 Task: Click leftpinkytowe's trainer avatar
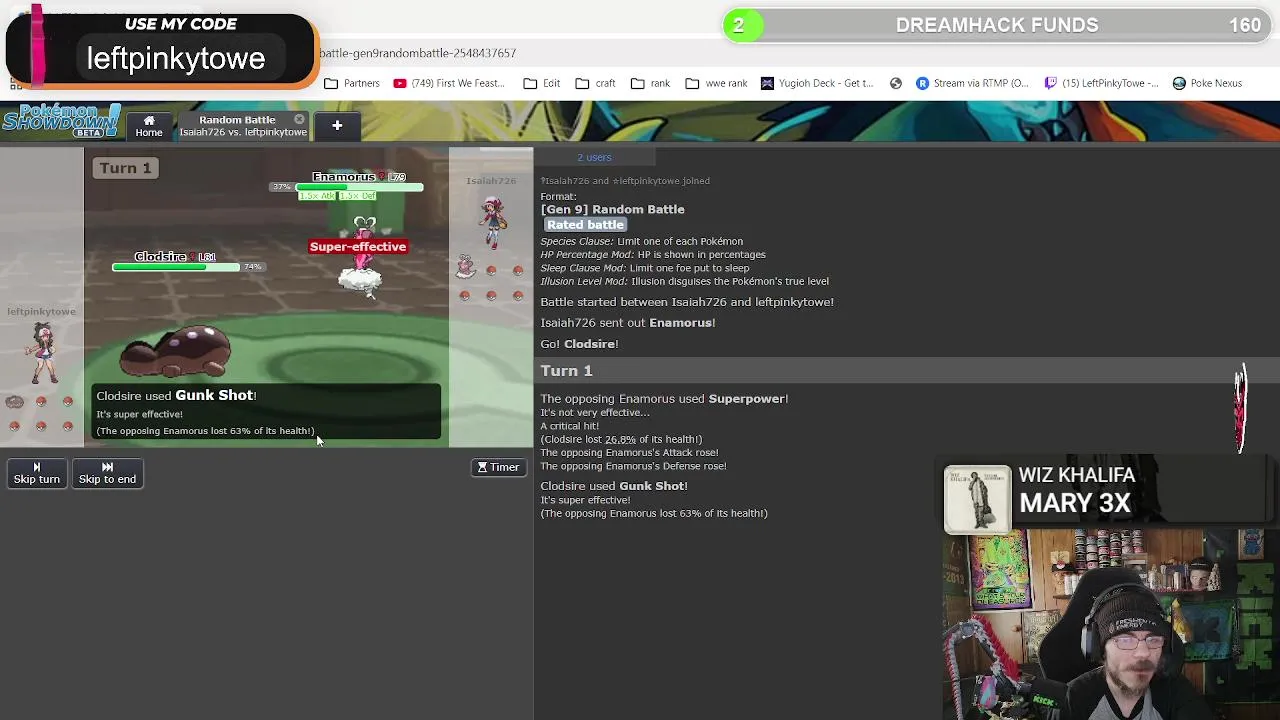click(43, 354)
